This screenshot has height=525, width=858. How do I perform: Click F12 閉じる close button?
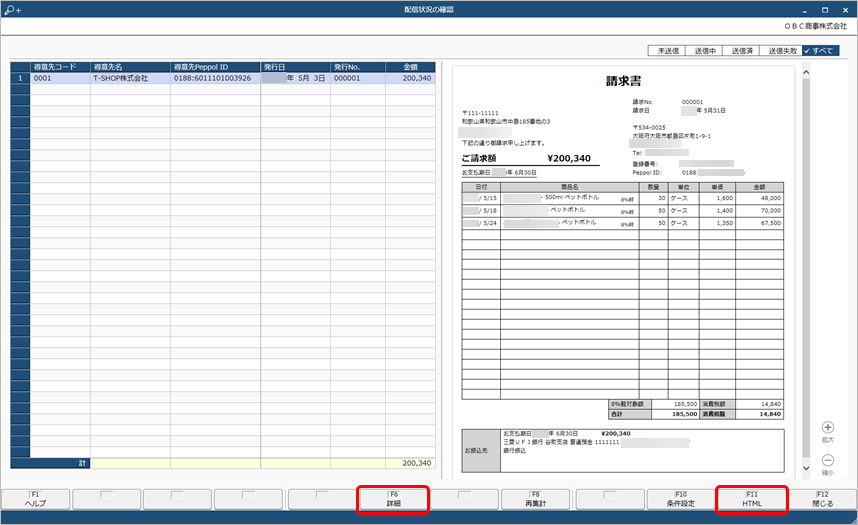(x=823, y=499)
